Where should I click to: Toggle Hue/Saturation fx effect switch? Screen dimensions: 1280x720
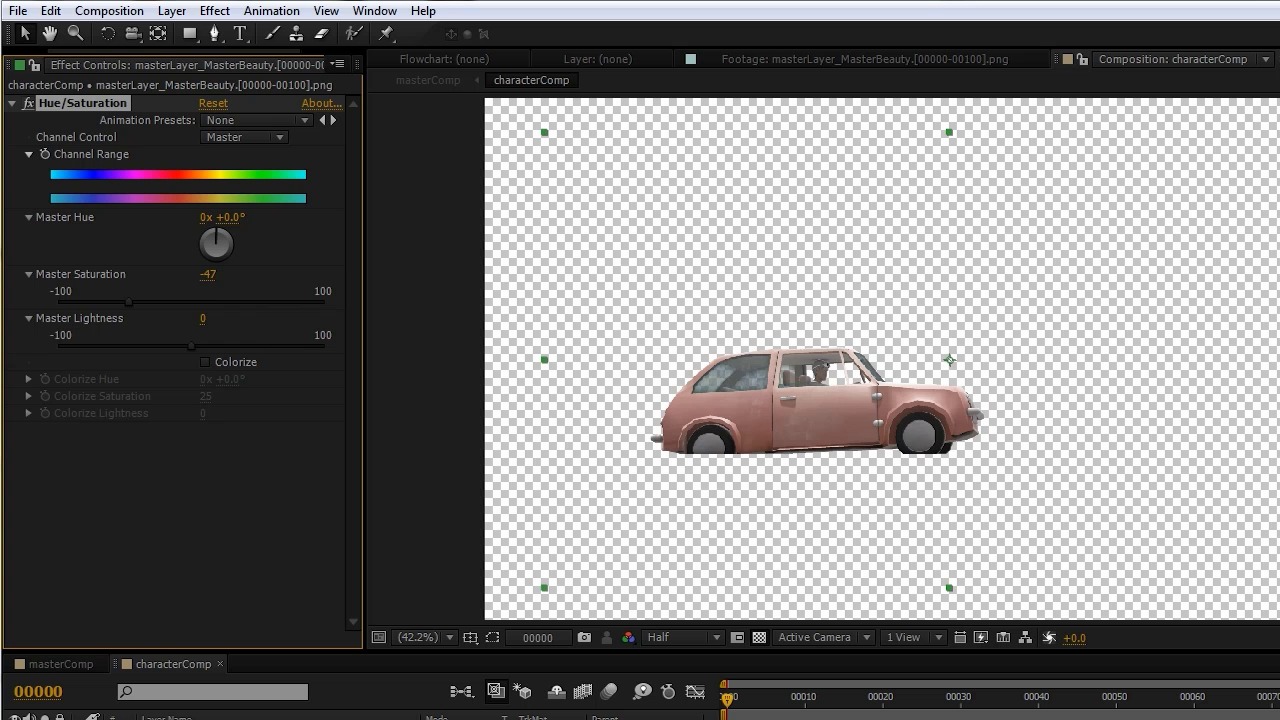pyautogui.click(x=29, y=103)
